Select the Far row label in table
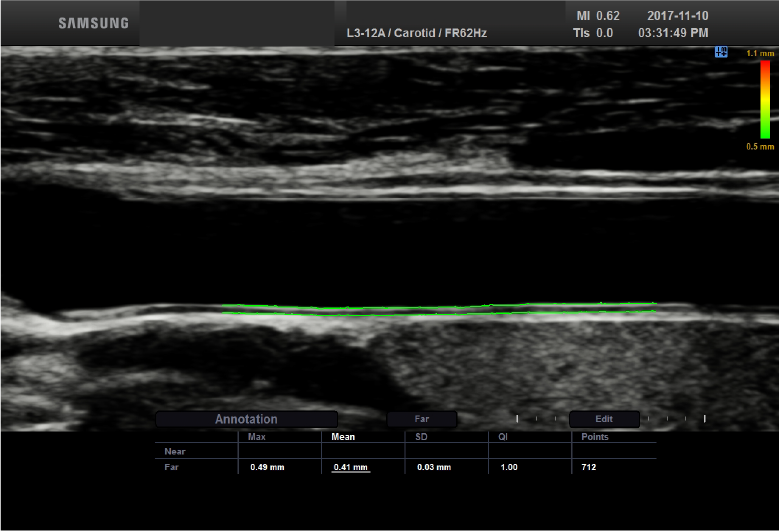 [x=172, y=467]
